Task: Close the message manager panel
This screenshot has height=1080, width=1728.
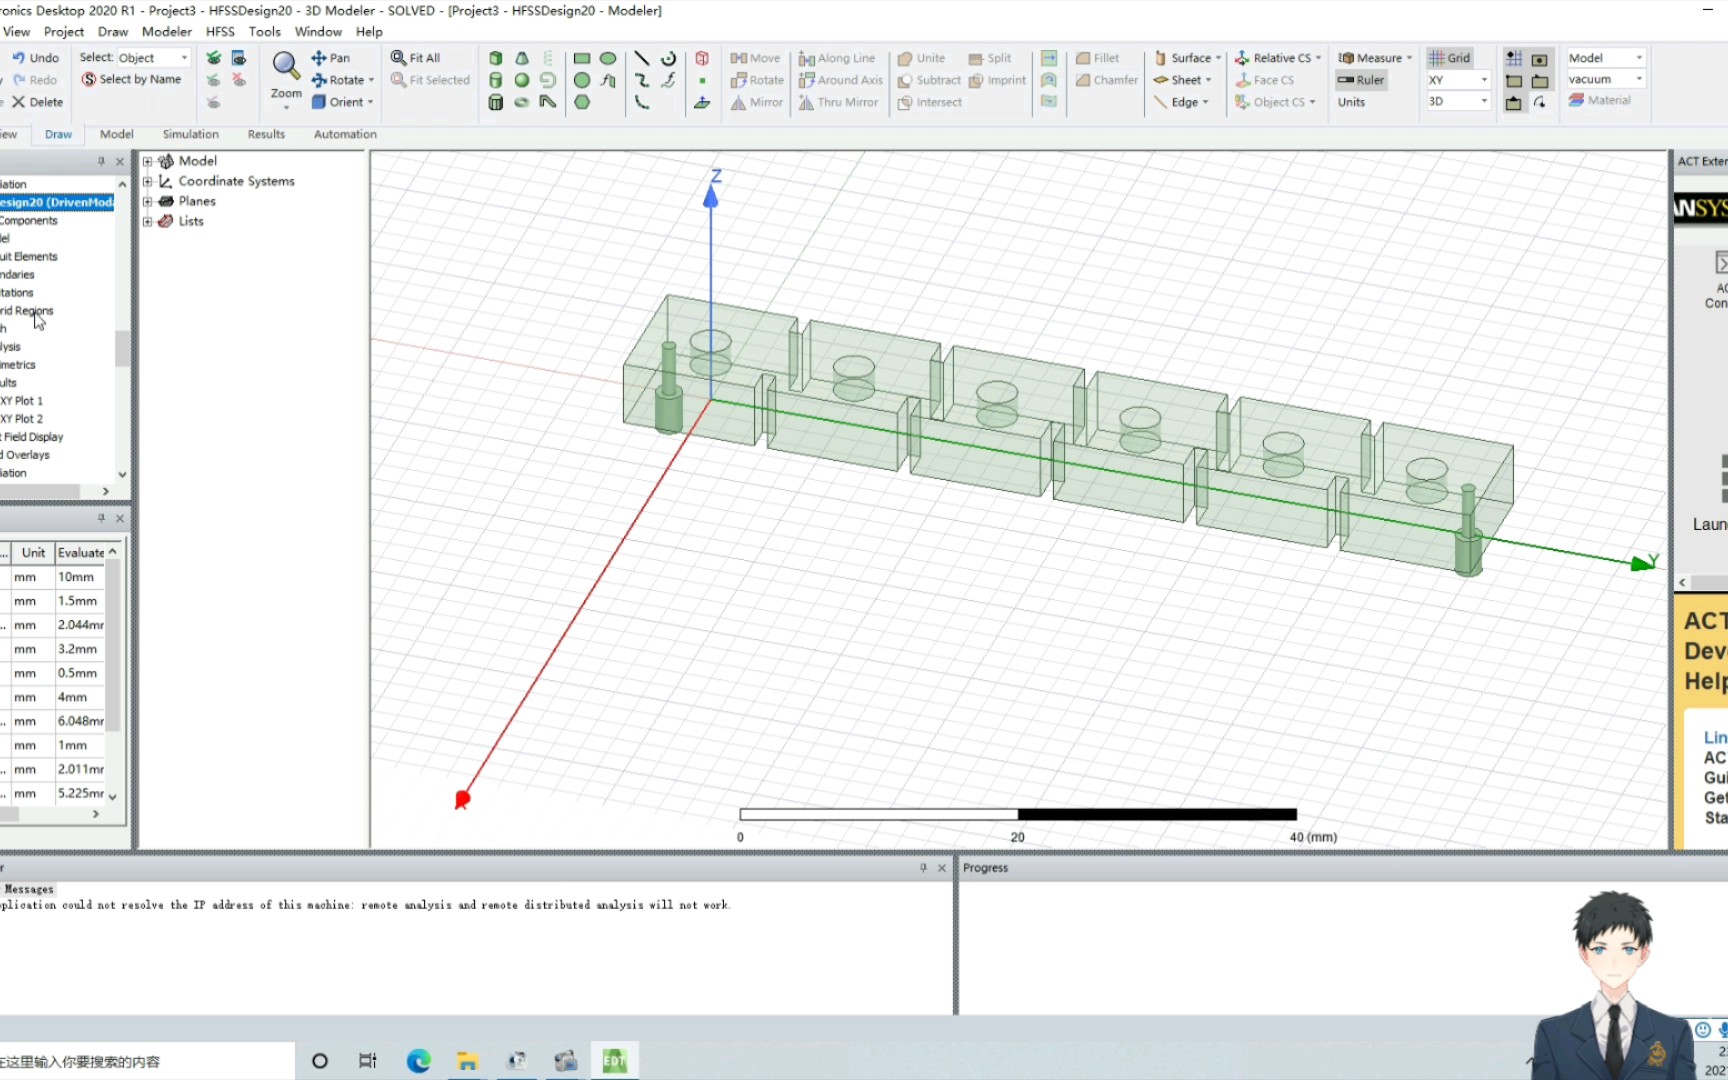Action: pyautogui.click(x=941, y=868)
